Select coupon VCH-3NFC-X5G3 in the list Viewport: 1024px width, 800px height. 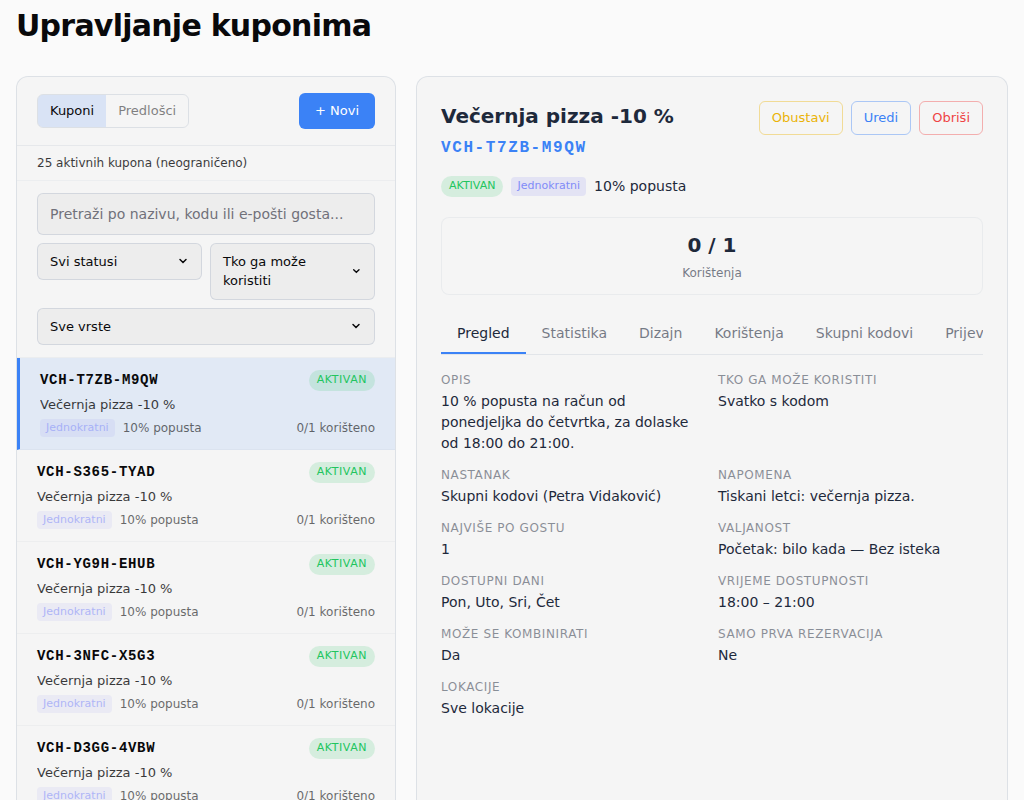[x=206, y=680]
